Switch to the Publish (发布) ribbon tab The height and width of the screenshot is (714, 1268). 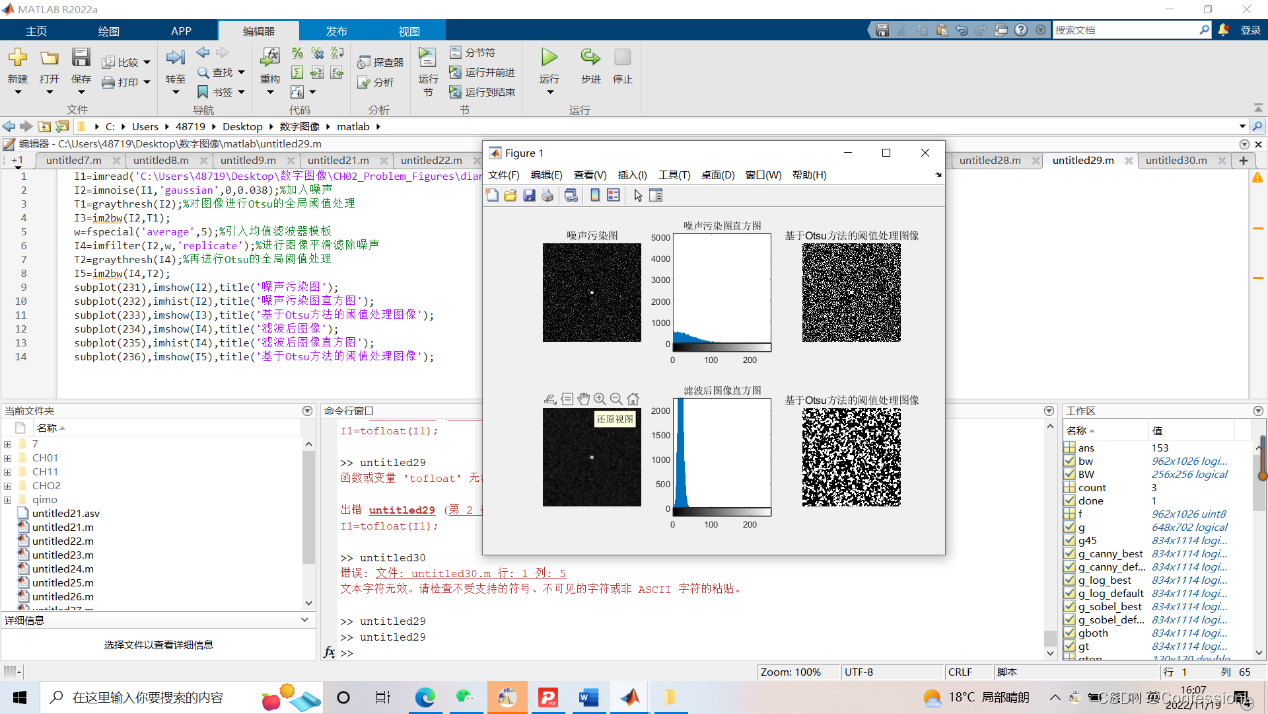(336, 31)
